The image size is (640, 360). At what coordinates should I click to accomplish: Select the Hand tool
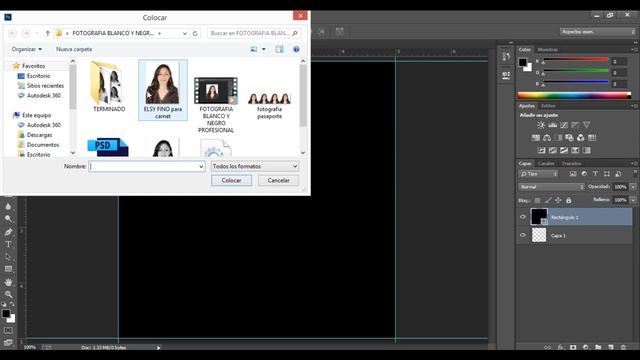click(8, 282)
